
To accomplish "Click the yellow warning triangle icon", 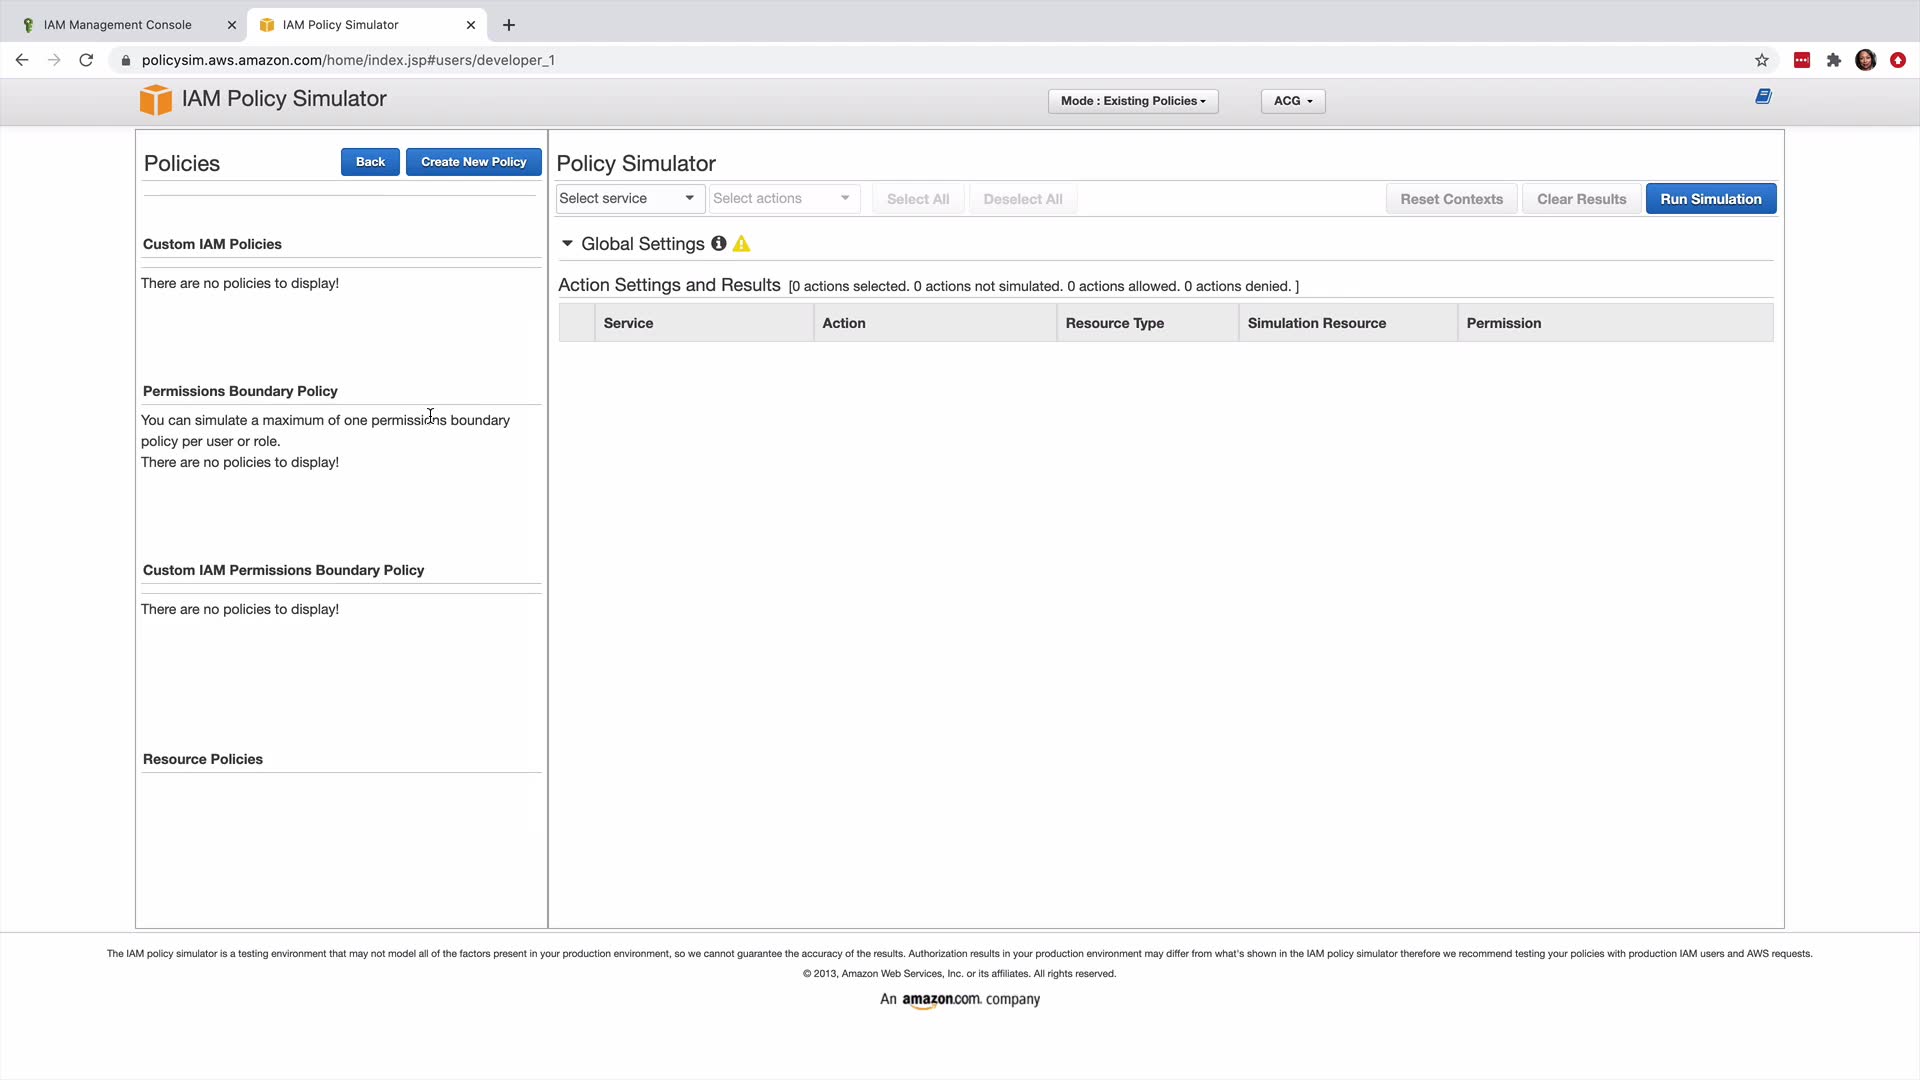I will 741,244.
